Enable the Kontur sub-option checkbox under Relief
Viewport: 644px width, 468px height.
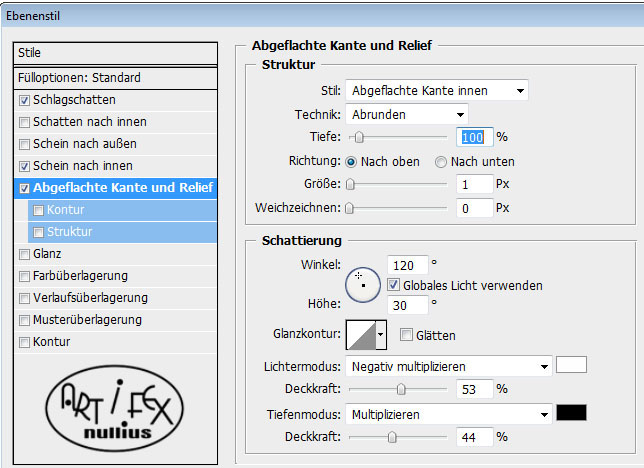click(38, 210)
